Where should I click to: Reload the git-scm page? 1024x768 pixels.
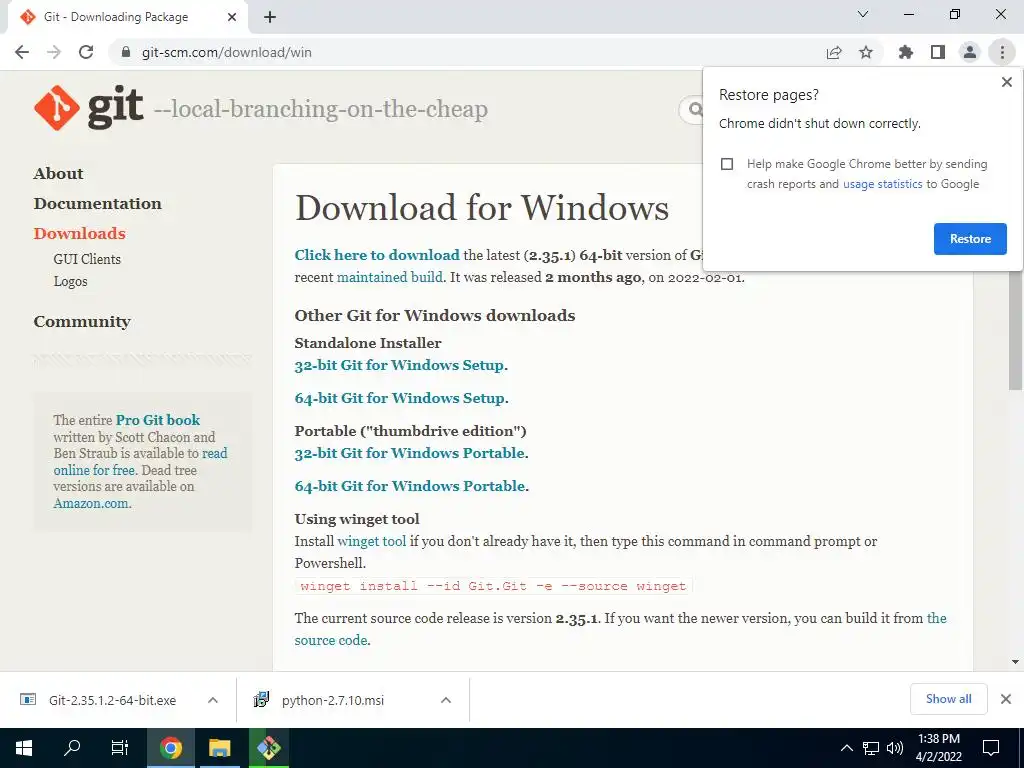(x=86, y=52)
